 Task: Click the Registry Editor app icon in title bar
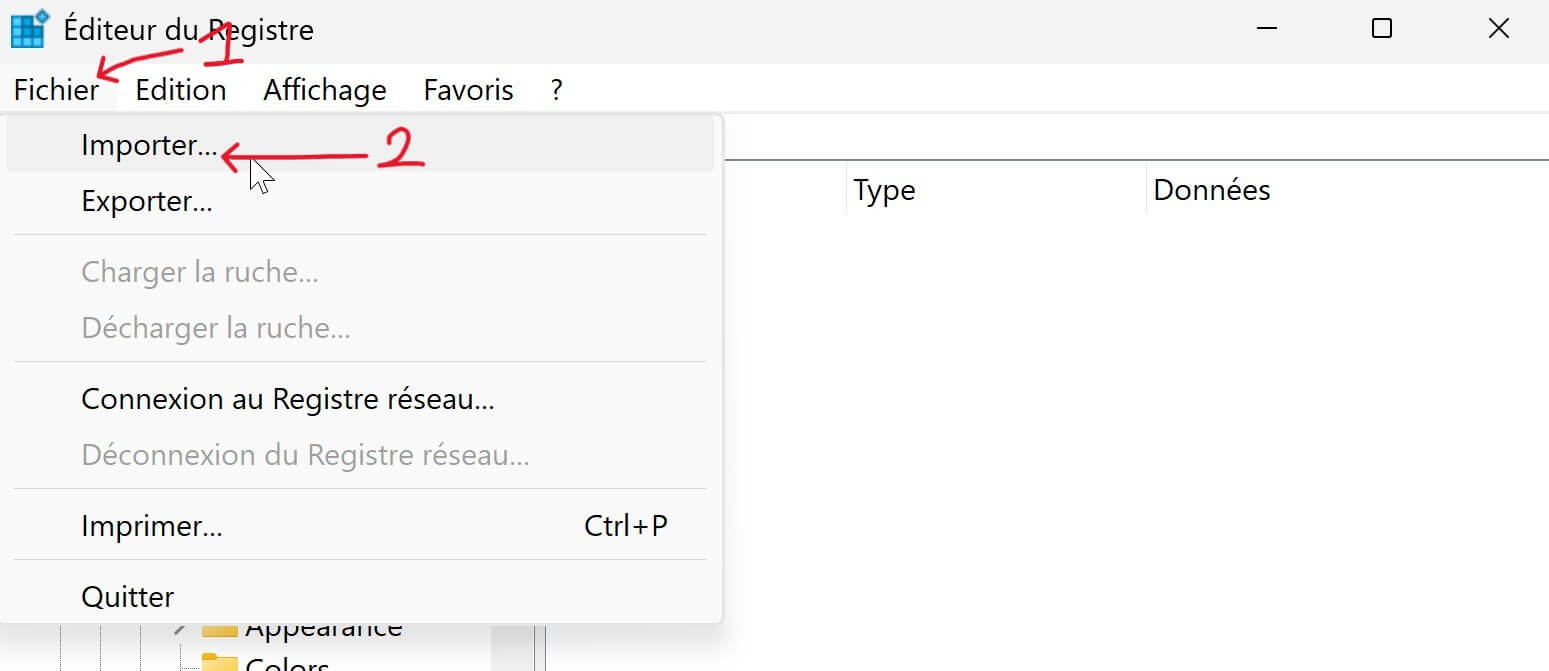tap(29, 29)
